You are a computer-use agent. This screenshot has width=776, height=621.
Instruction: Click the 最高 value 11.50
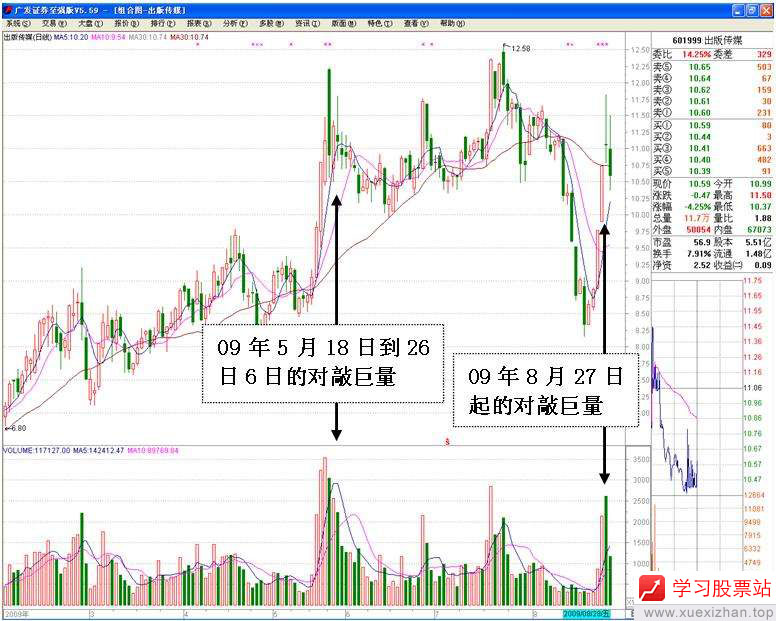[761, 195]
